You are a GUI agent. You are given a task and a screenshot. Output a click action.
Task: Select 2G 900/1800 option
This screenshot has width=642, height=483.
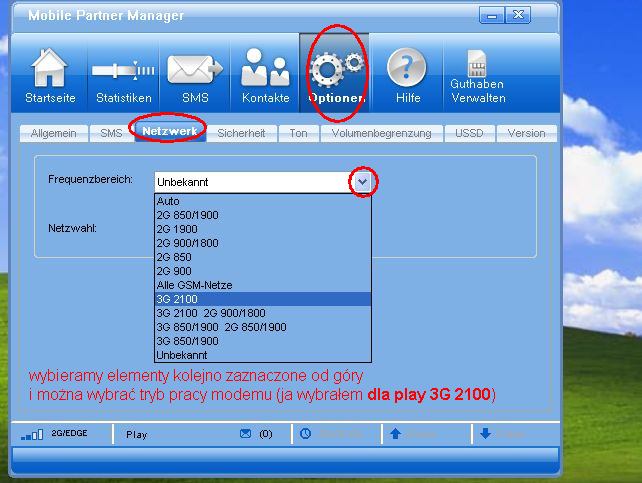point(263,243)
